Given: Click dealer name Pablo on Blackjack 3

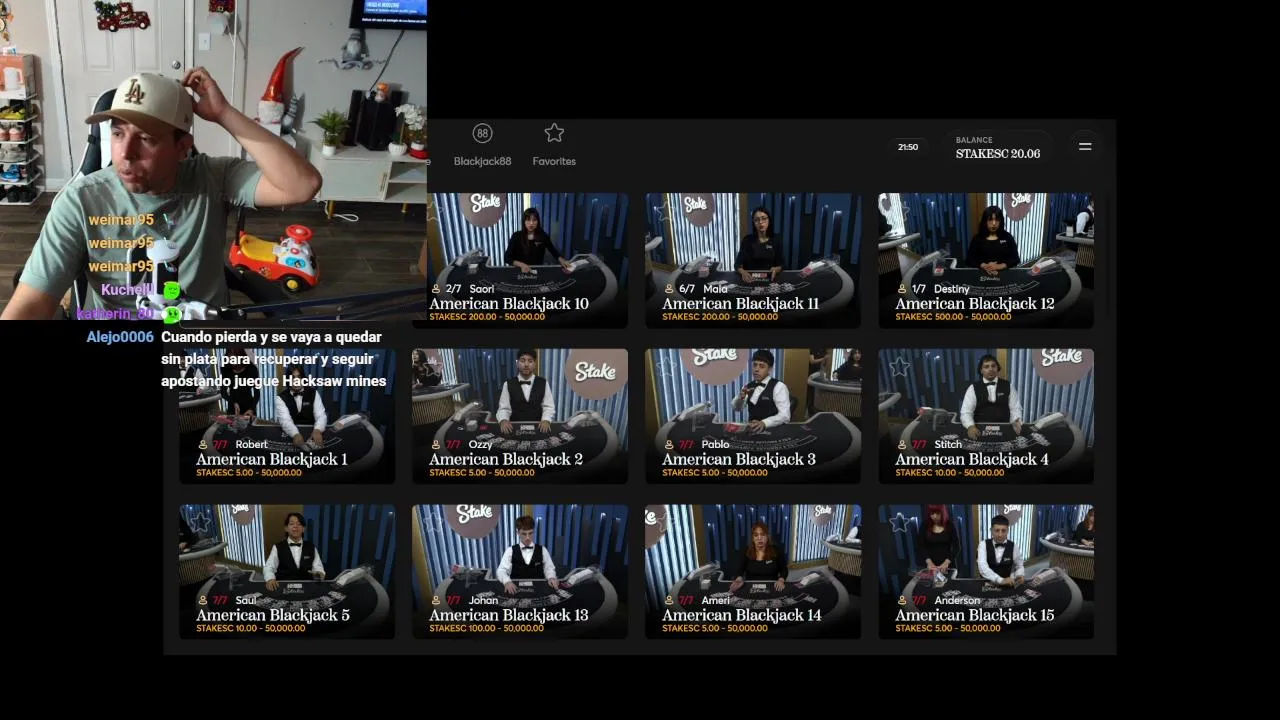Looking at the screenshot, I should 716,444.
